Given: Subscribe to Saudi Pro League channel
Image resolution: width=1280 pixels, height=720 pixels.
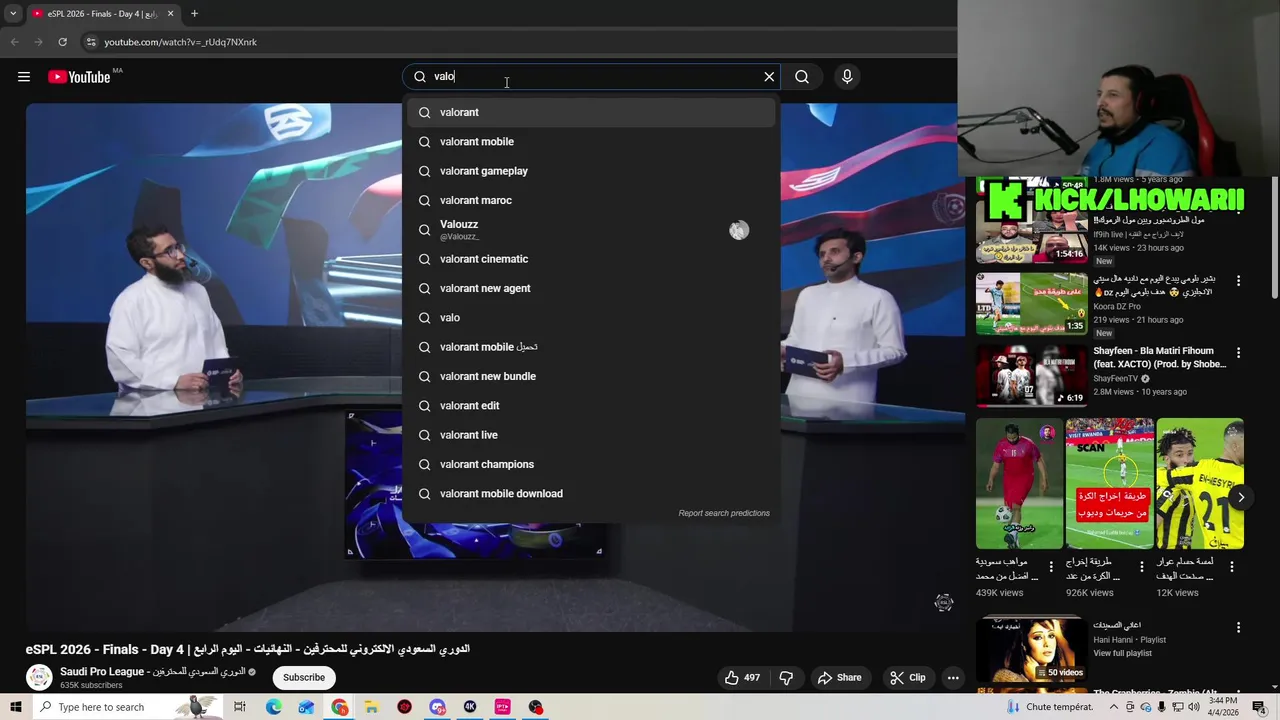Looking at the screenshot, I should 304,678.
